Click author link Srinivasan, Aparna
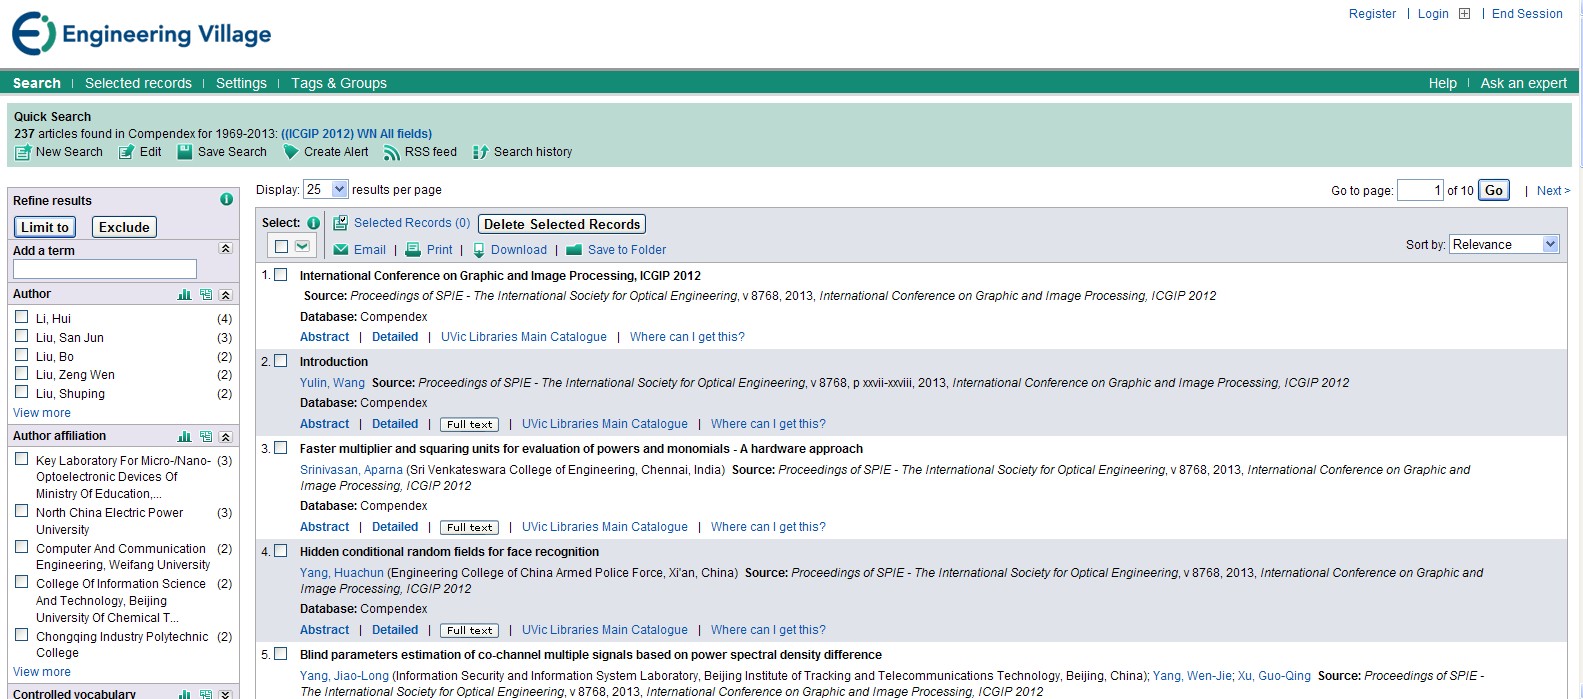Viewport: 1583px width, 699px height. [x=351, y=470]
